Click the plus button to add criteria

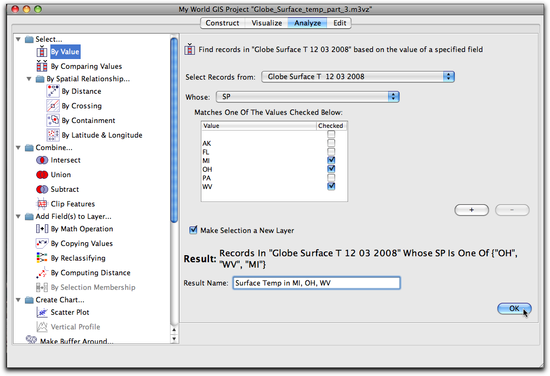coord(471,210)
